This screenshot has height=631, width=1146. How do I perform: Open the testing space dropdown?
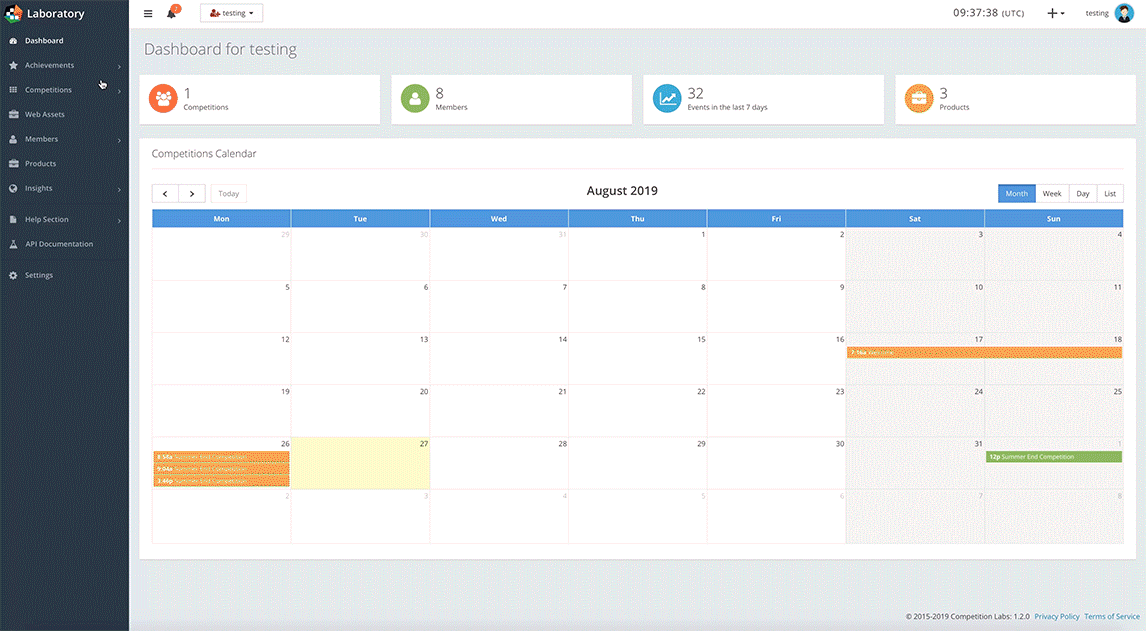pyautogui.click(x=232, y=14)
